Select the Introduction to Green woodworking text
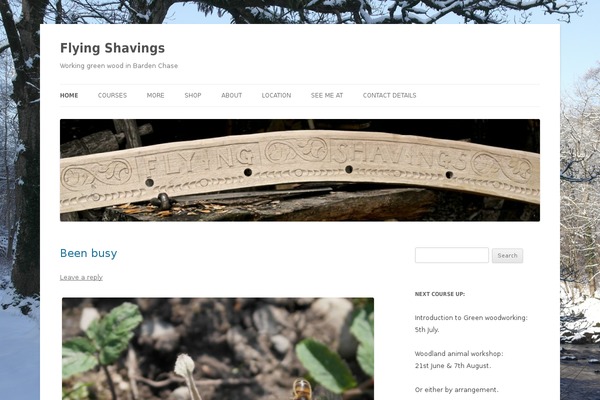This screenshot has height=400, width=600. coord(471,318)
